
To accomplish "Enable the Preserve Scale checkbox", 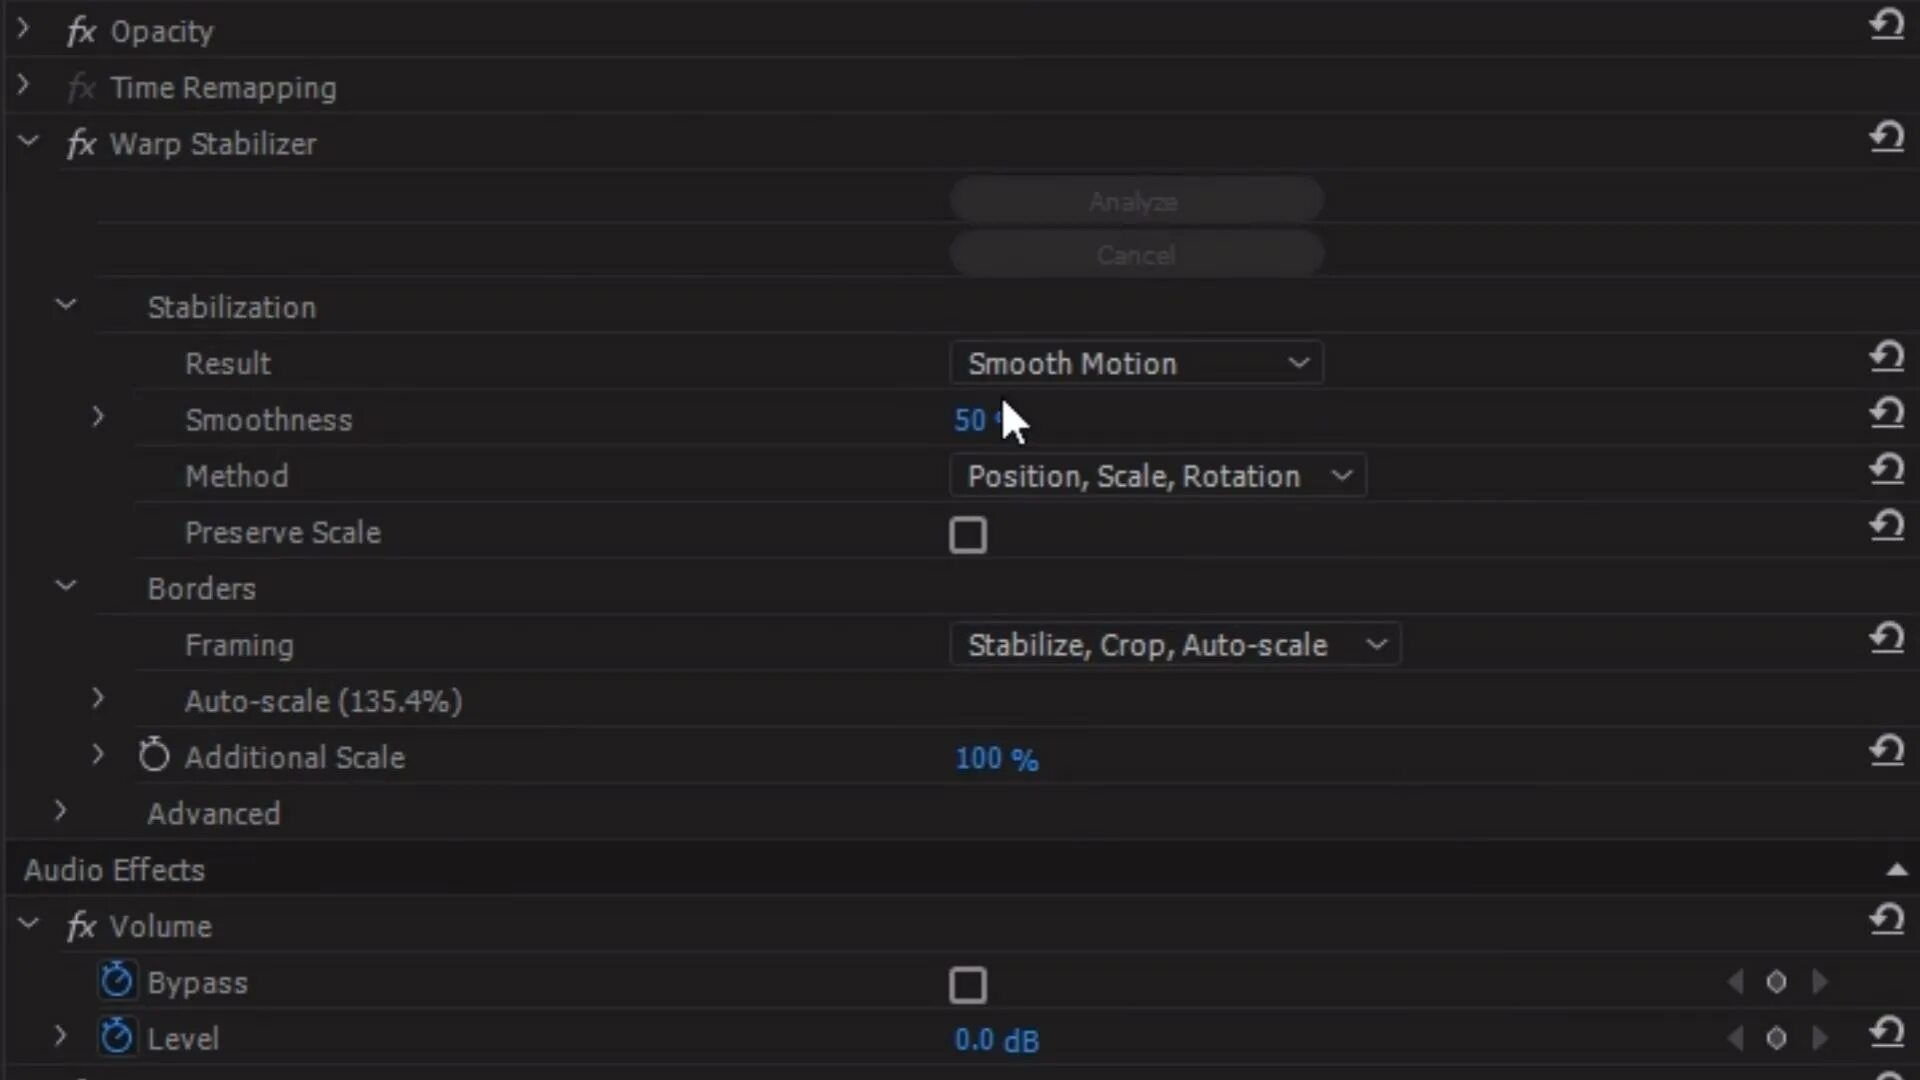I will point(967,535).
